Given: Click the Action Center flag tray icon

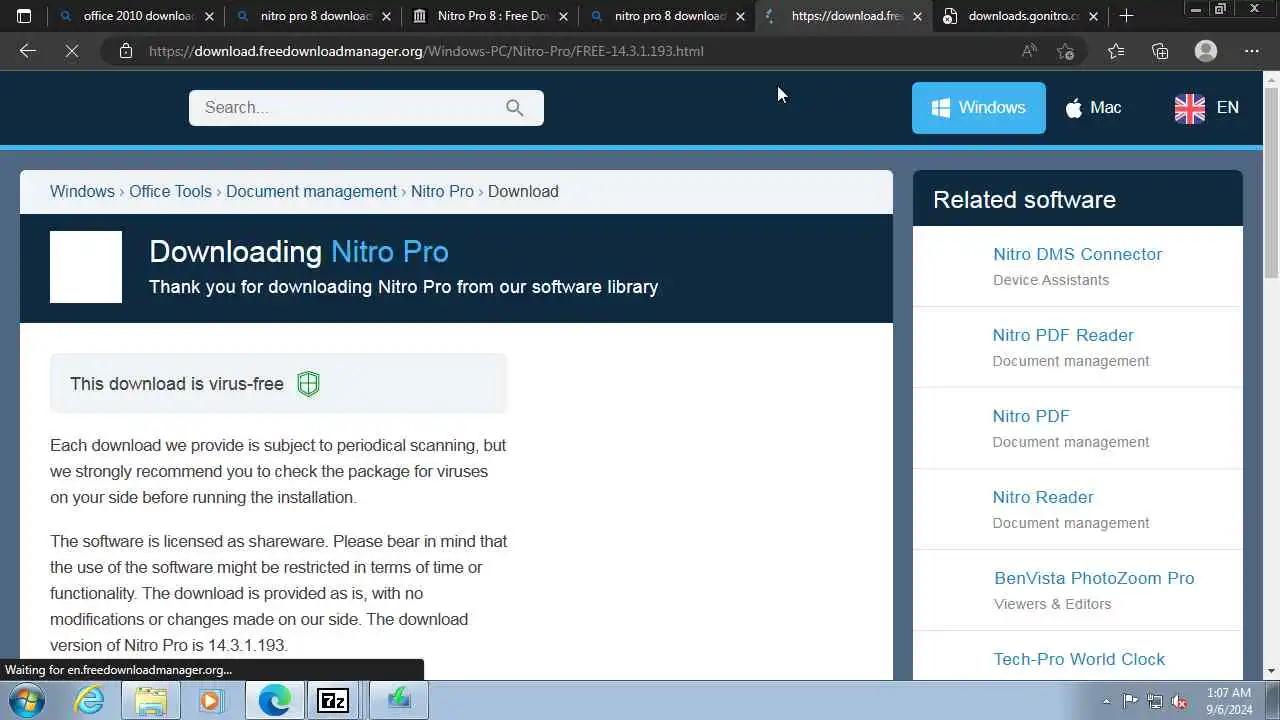Looking at the screenshot, I should [x=1130, y=701].
